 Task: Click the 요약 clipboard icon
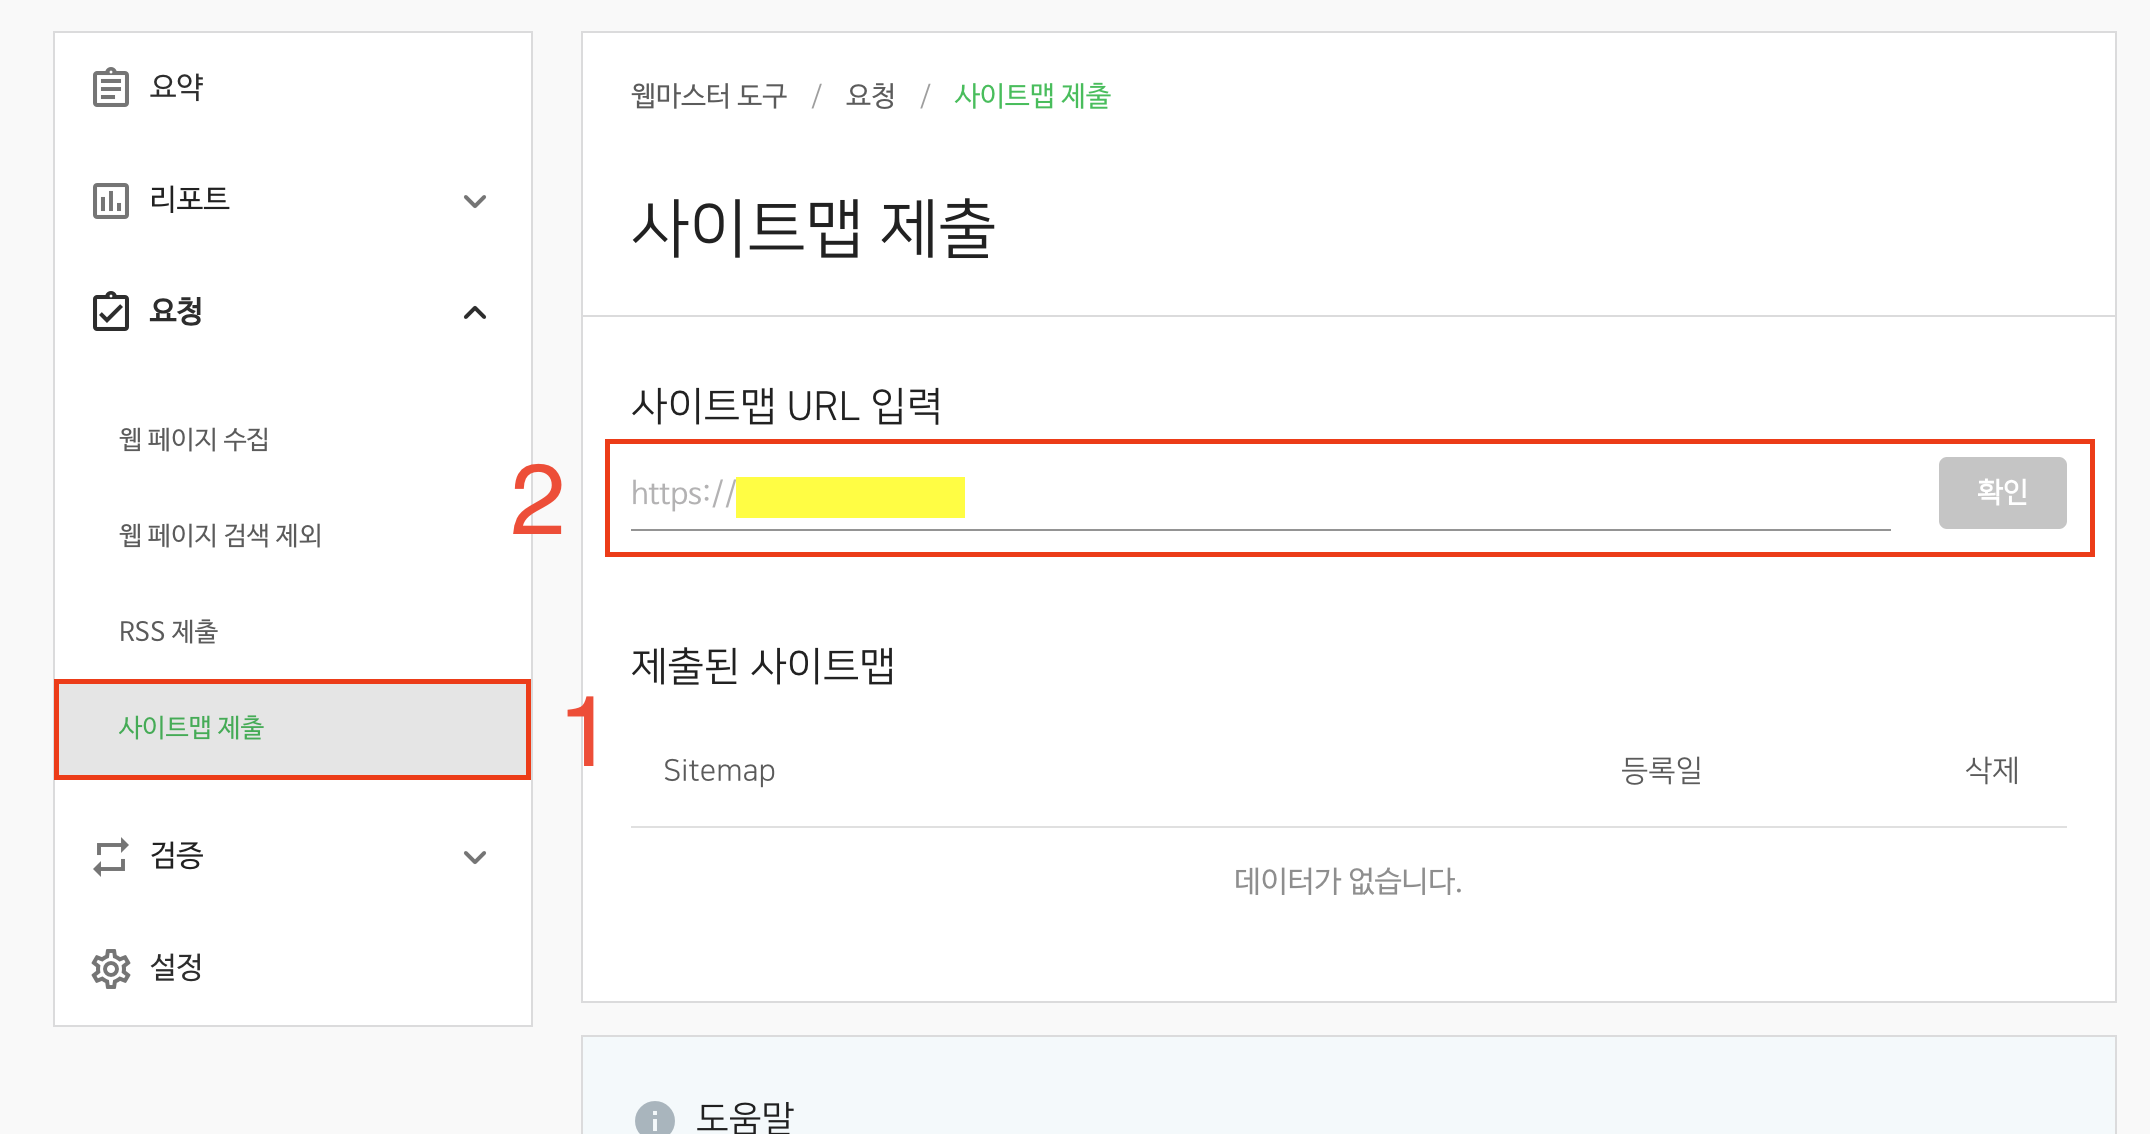tap(110, 87)
